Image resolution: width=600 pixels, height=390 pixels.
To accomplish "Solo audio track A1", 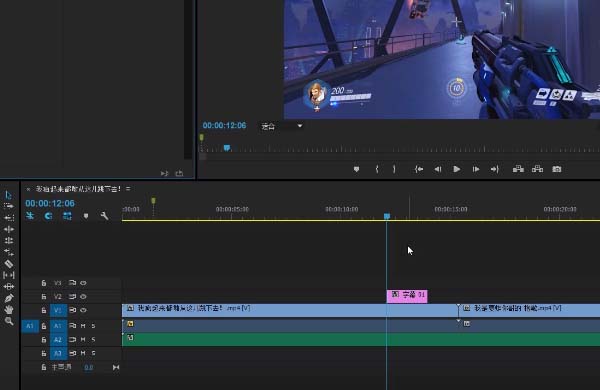I will [93, 326].
